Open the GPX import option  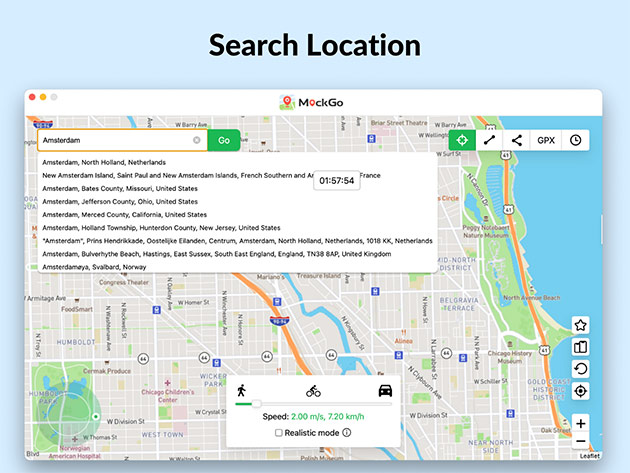[x=546, y=140]
